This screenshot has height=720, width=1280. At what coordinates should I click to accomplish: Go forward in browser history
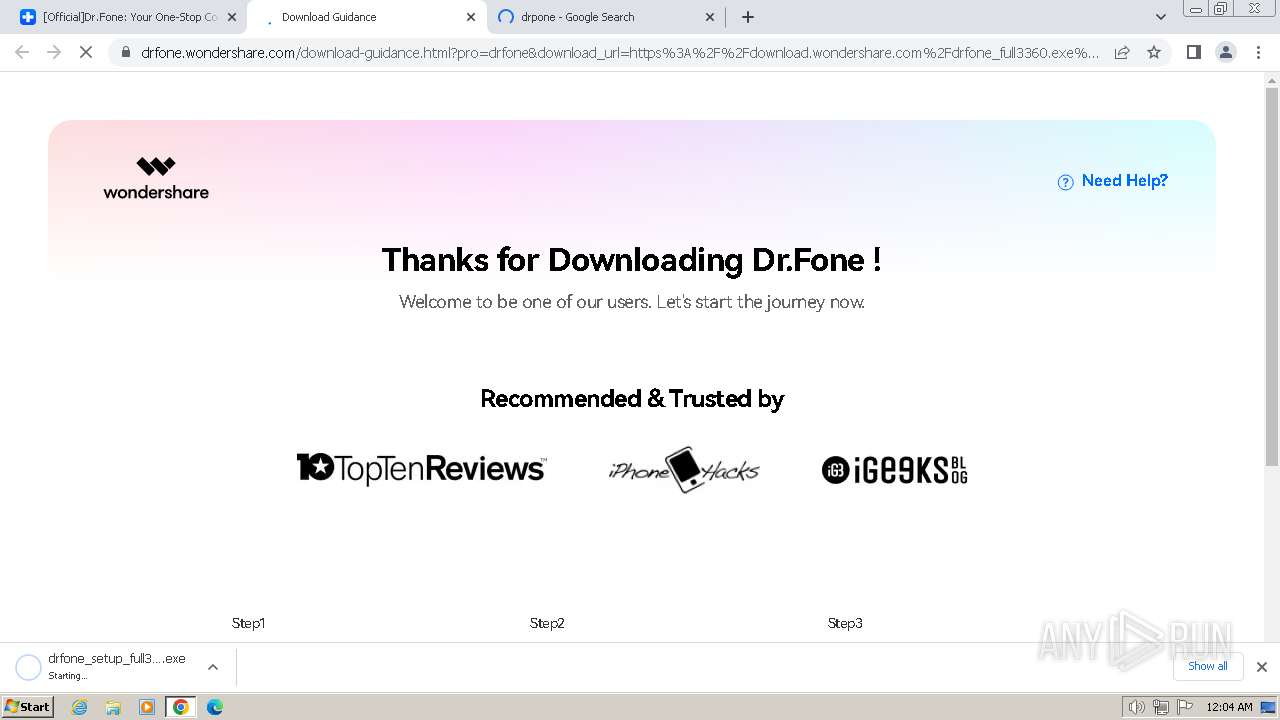[x=54, y=52]
